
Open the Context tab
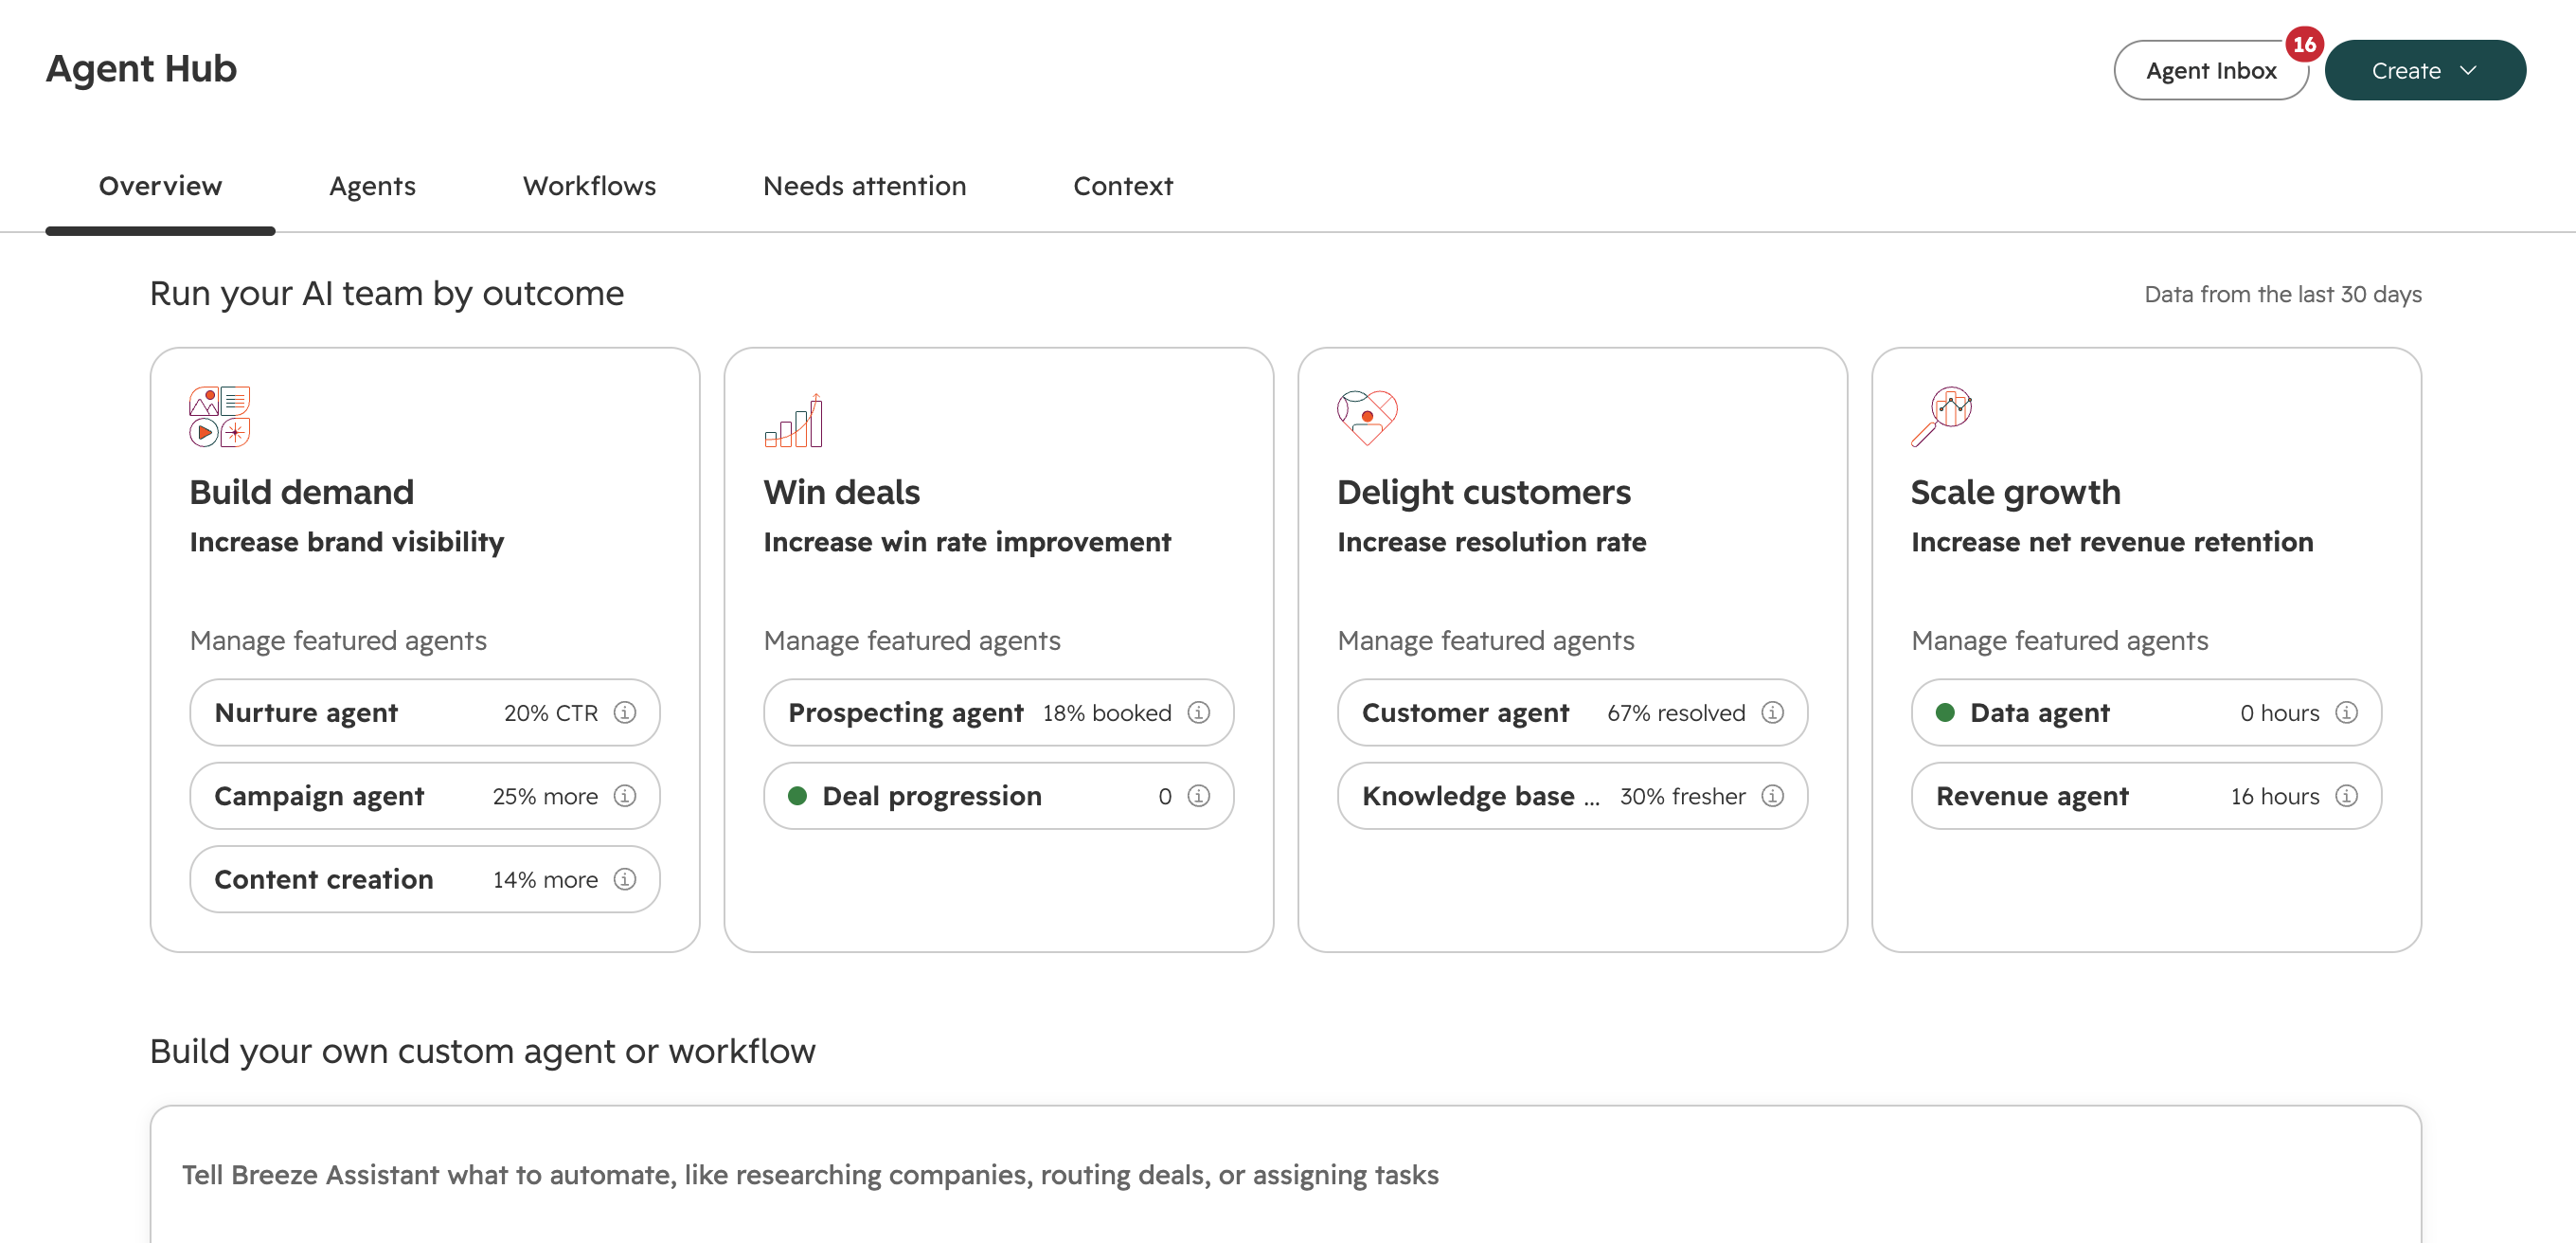(x=1122, y=186)
